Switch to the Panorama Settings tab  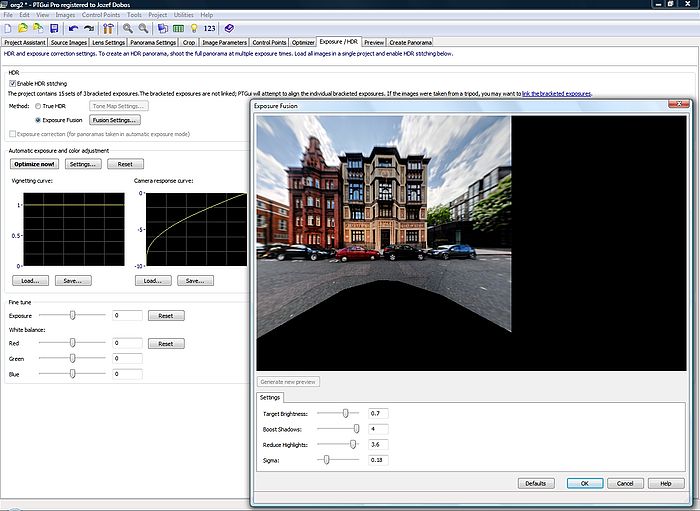click(154, 43)
